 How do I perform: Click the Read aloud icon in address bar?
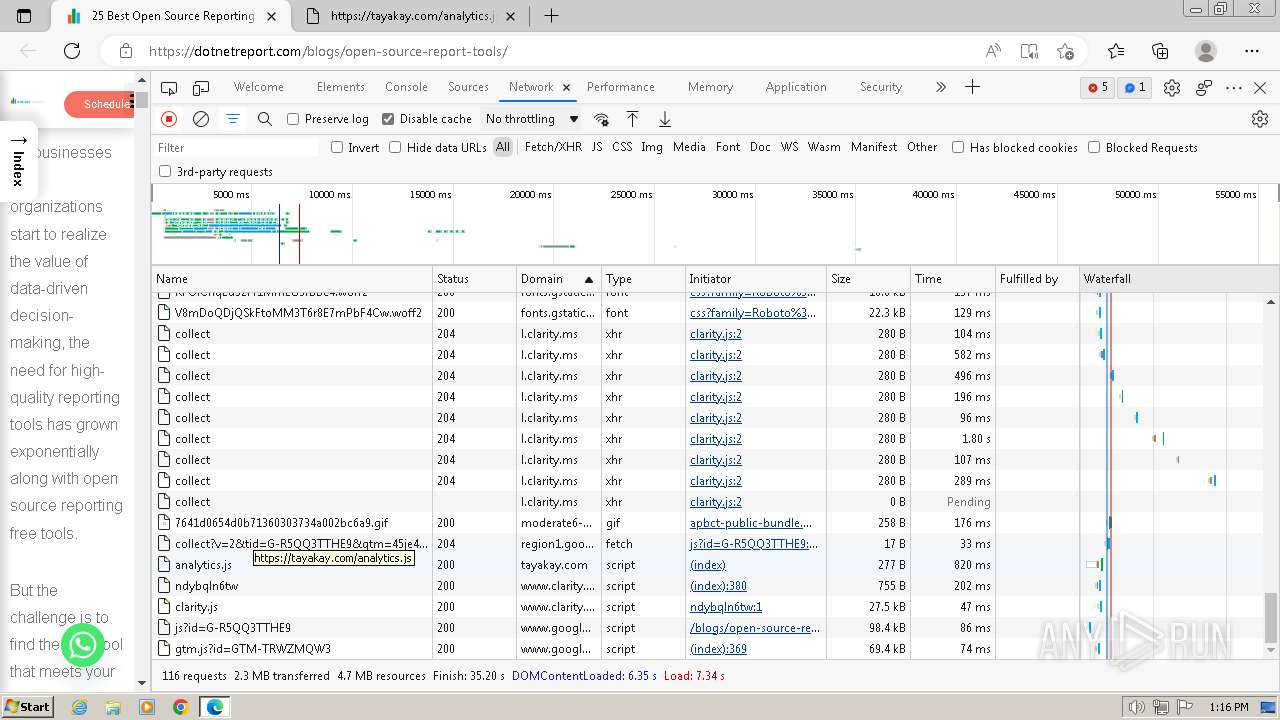pyautogui.click(x=993, y=51)
